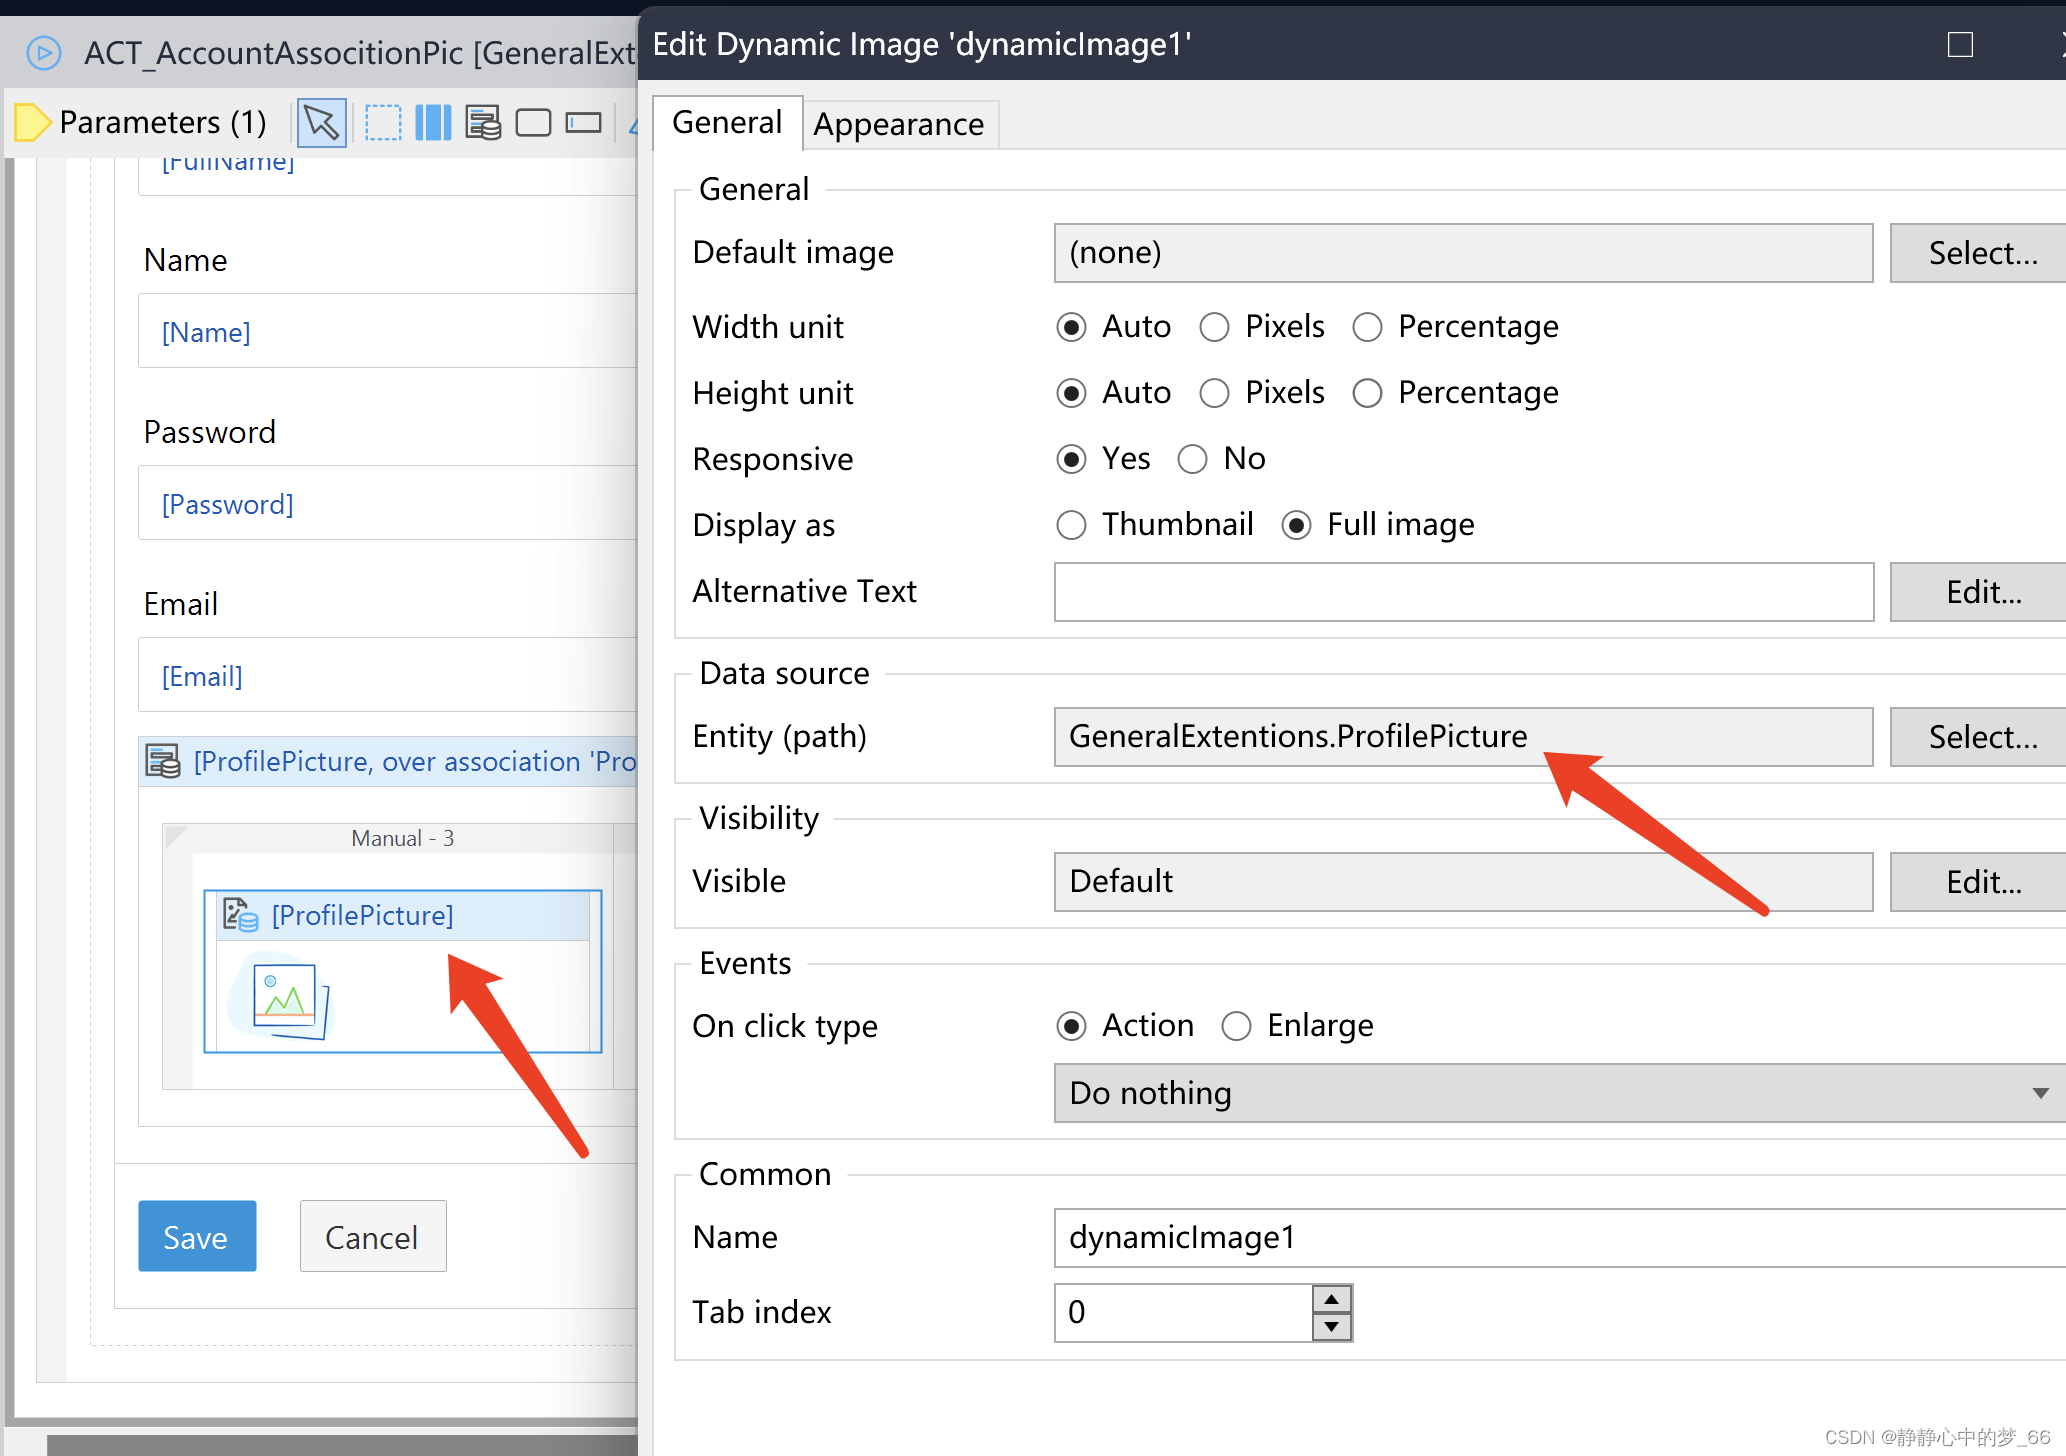This screenshot has height=1456, width=2066.
Task: Increase the Tab index value
Action: (x=1331, y=1299)
